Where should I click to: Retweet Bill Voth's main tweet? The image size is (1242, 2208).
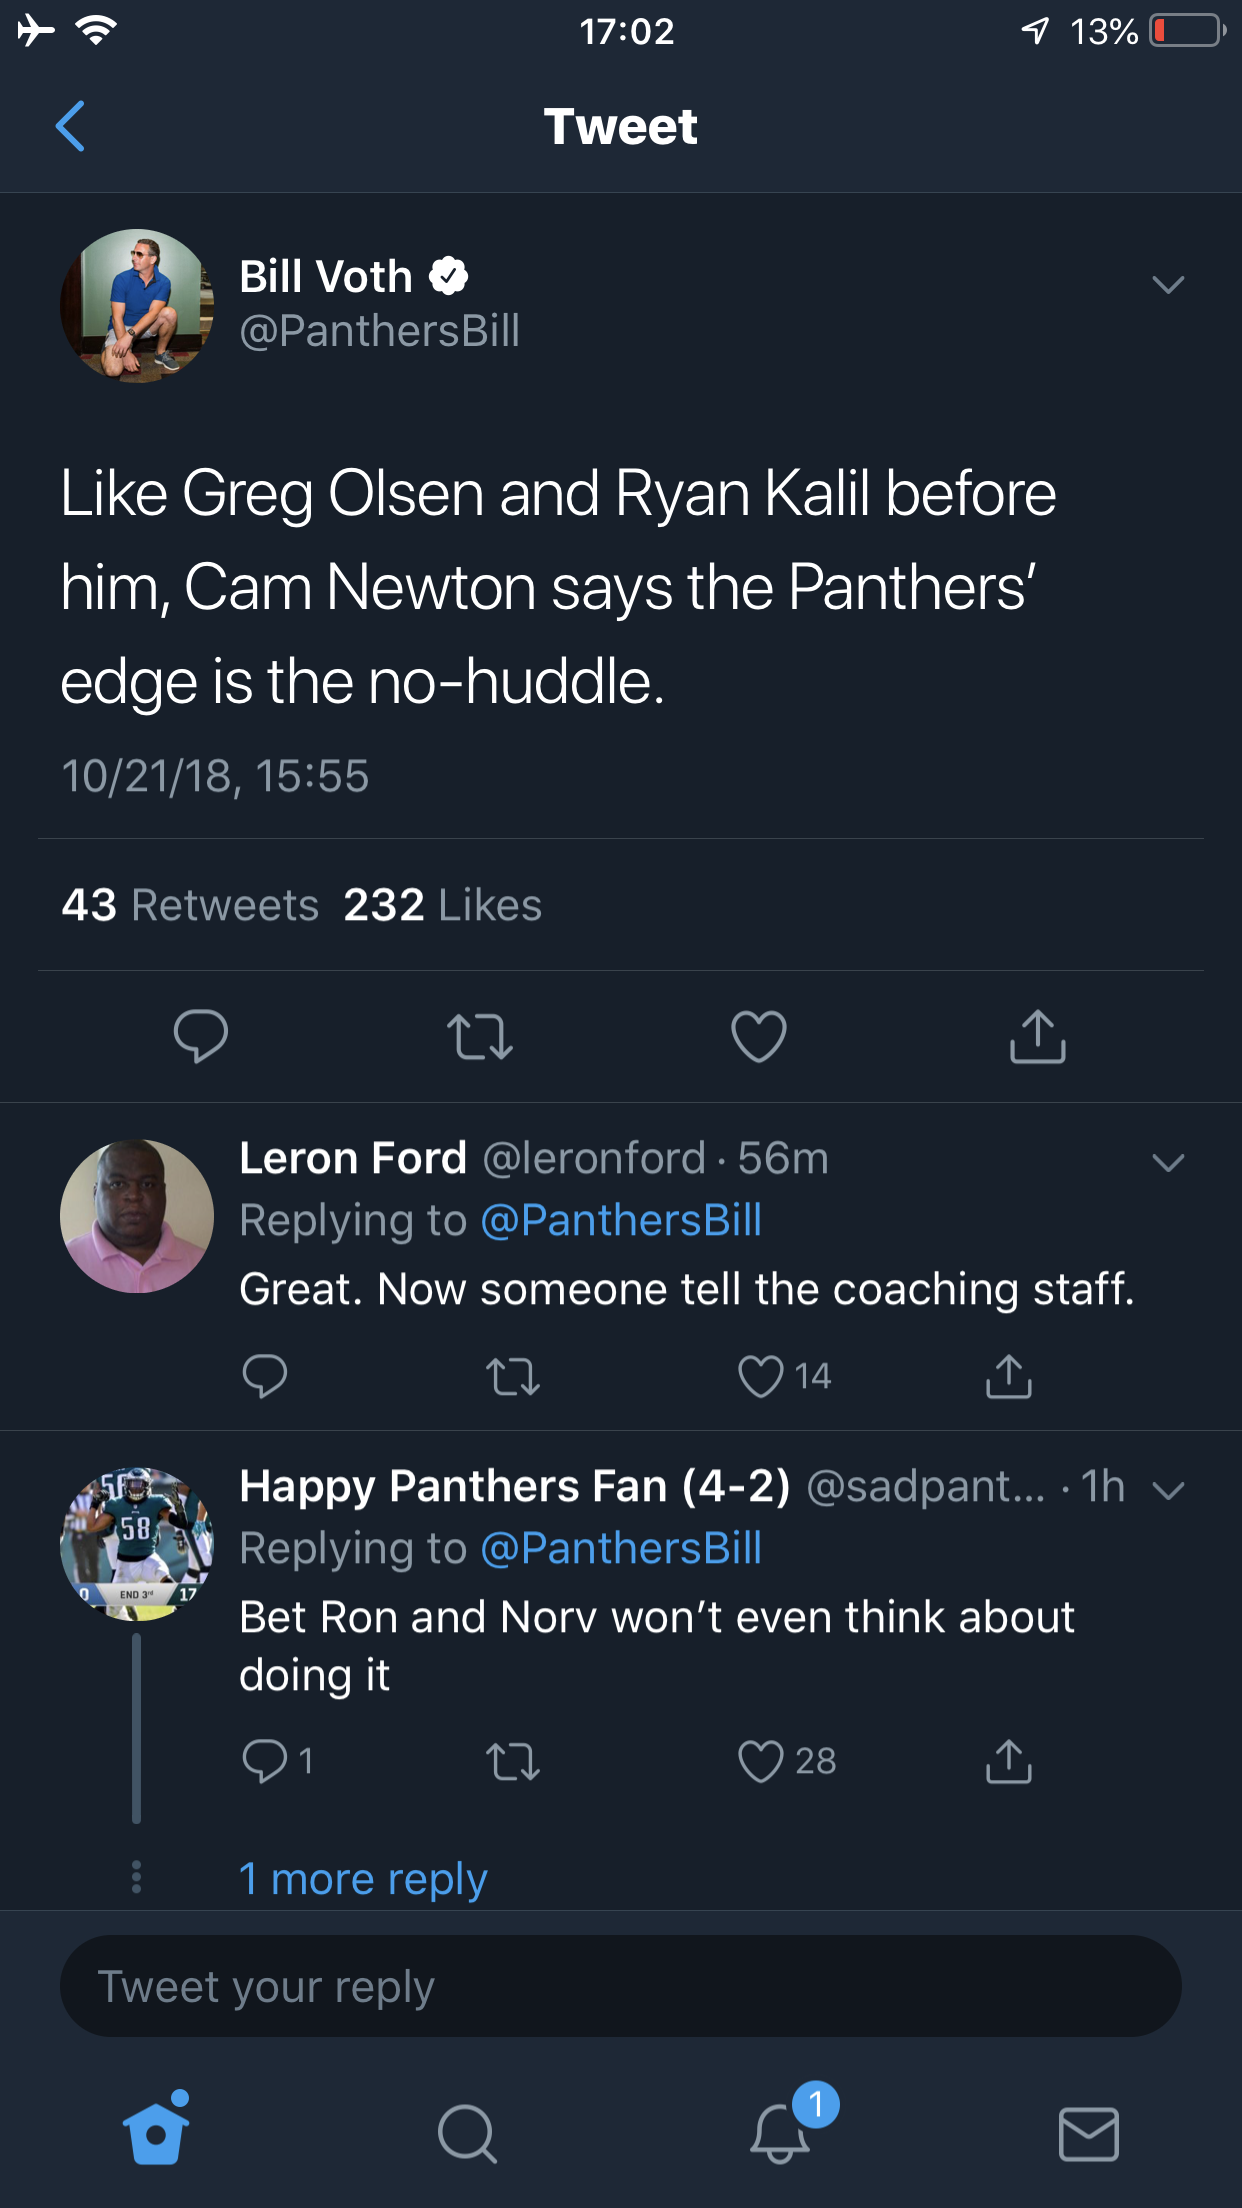pyautogui.click(x=480, y=1036)
